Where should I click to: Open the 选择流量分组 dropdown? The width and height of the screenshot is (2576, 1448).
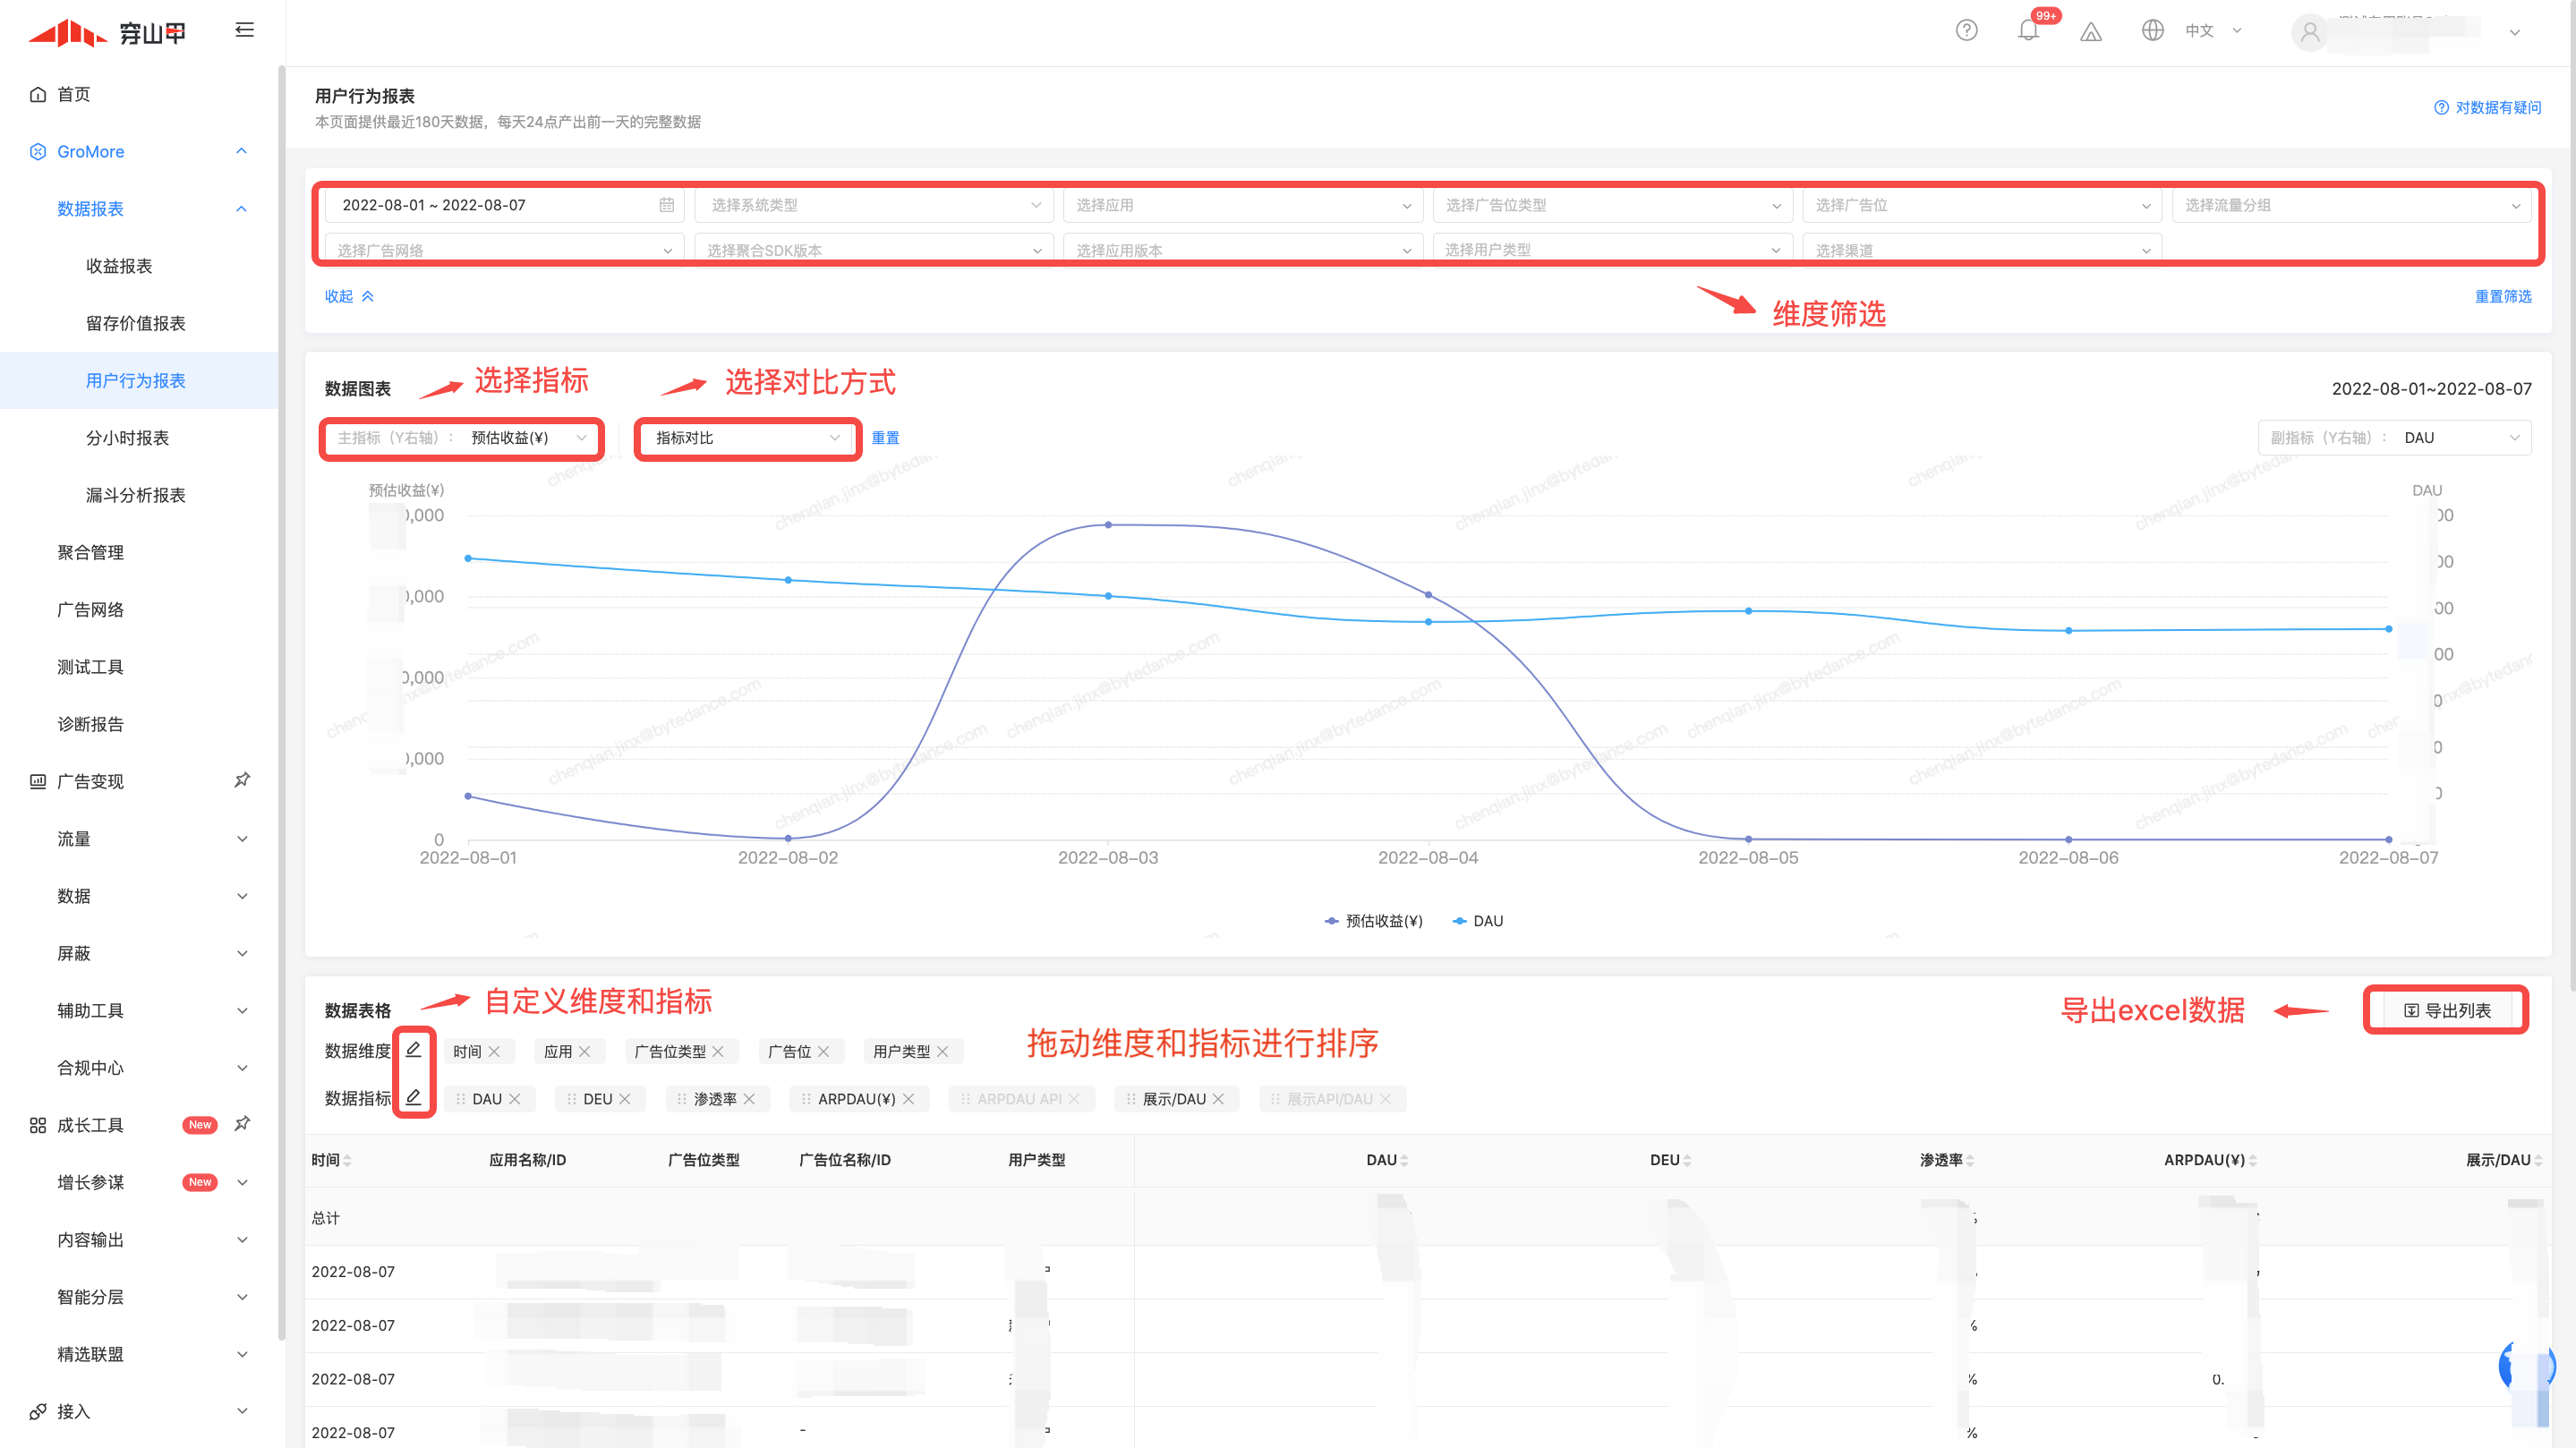(2352, 205)
